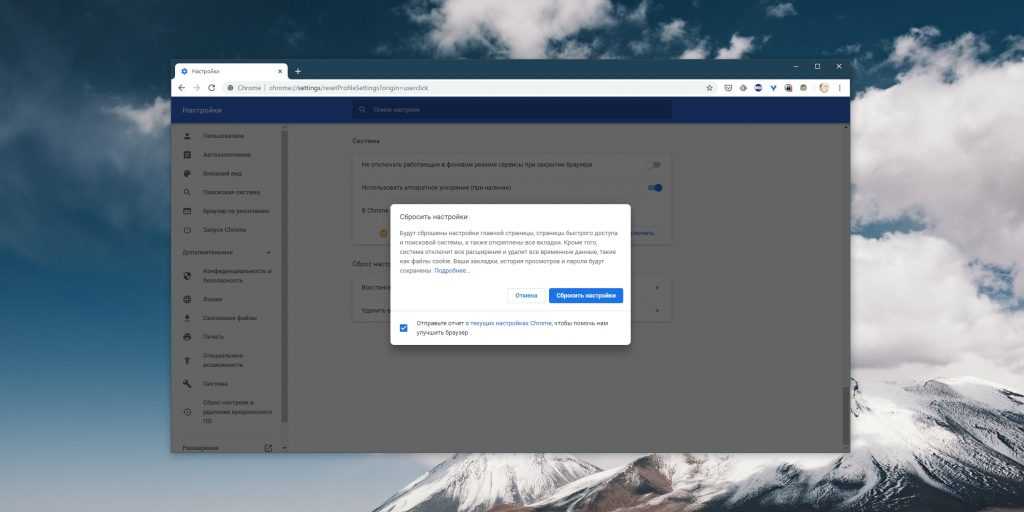Click the Печать printer icon in the sidebar

[187, 337]
